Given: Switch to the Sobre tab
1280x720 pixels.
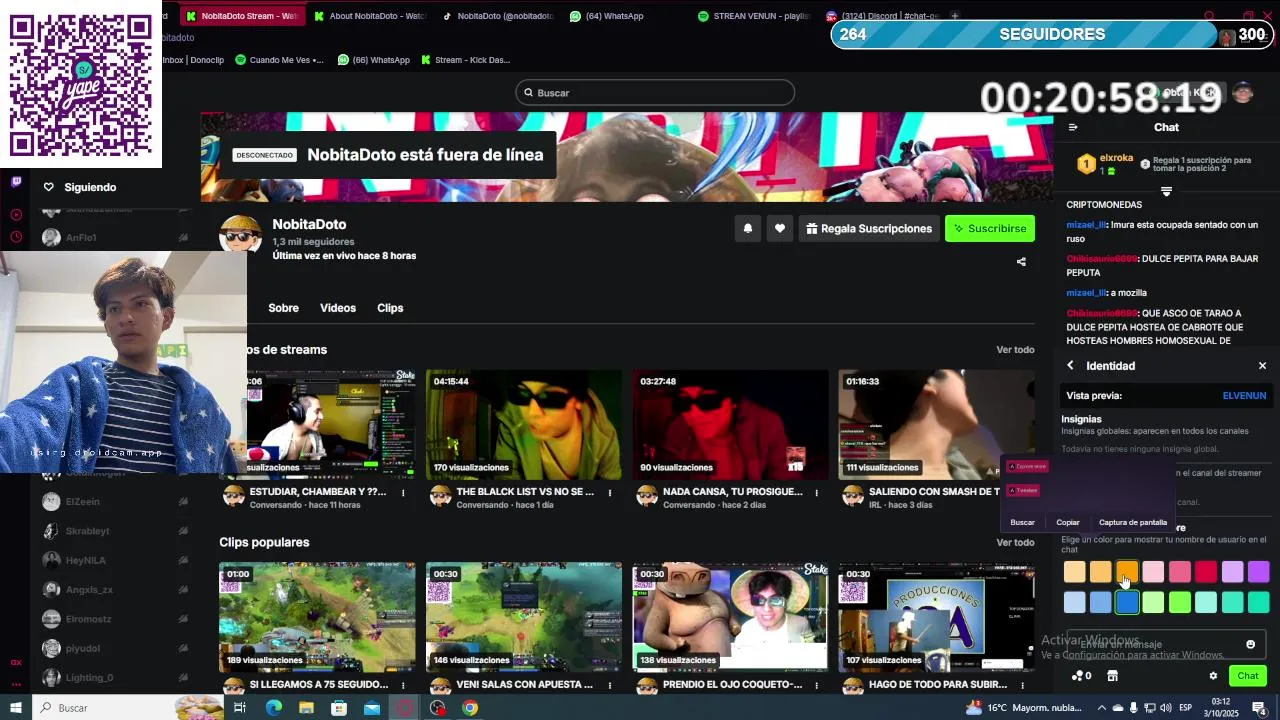Looking at the screenshot, I should pos(283,308).
